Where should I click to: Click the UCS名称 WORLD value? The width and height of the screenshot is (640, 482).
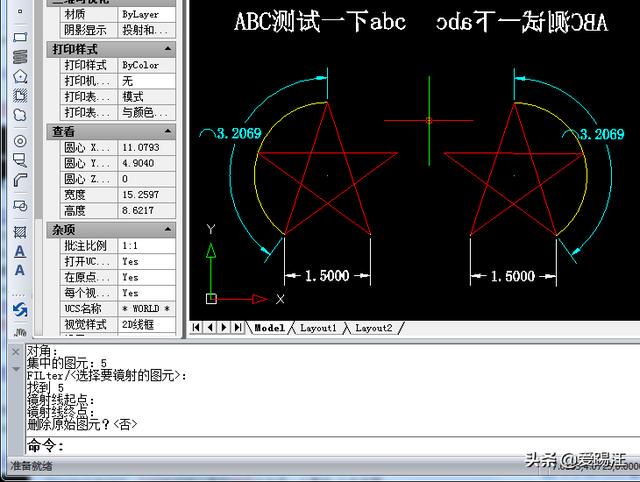coord(147,309)
